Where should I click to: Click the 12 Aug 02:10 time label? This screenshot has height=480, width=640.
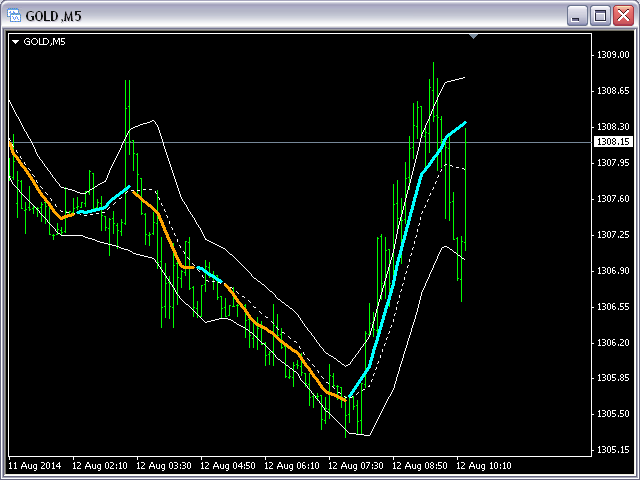point(100,466)
